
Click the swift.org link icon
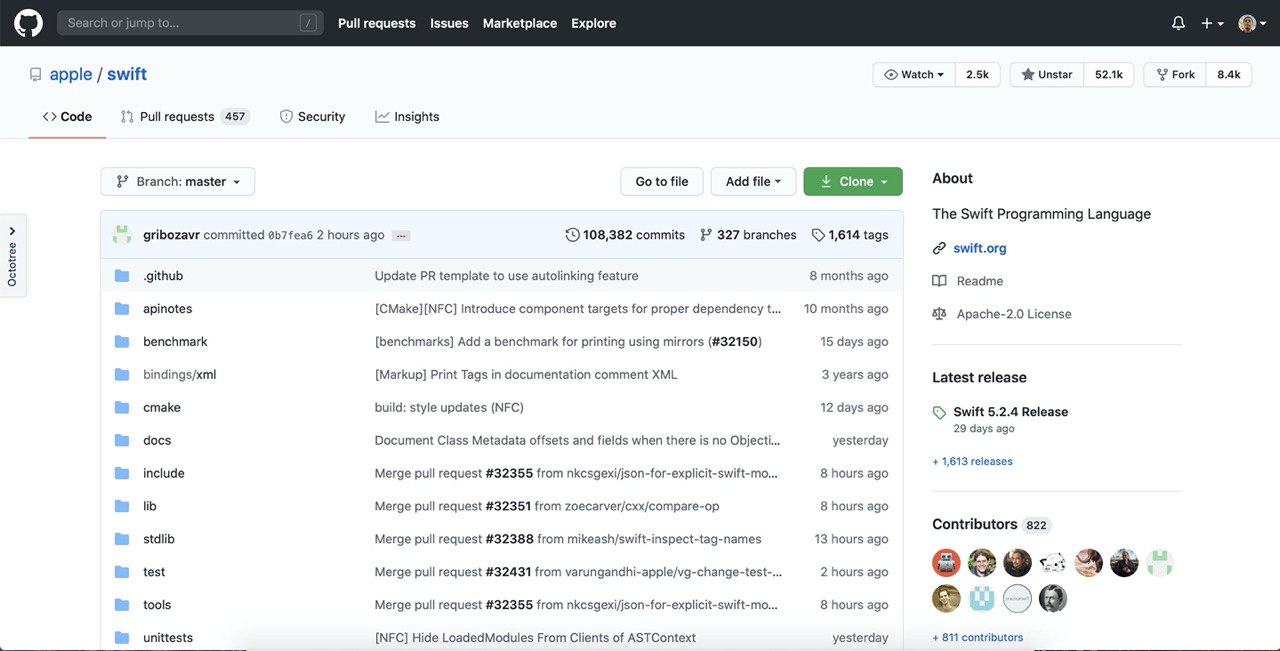coord(939,248)
